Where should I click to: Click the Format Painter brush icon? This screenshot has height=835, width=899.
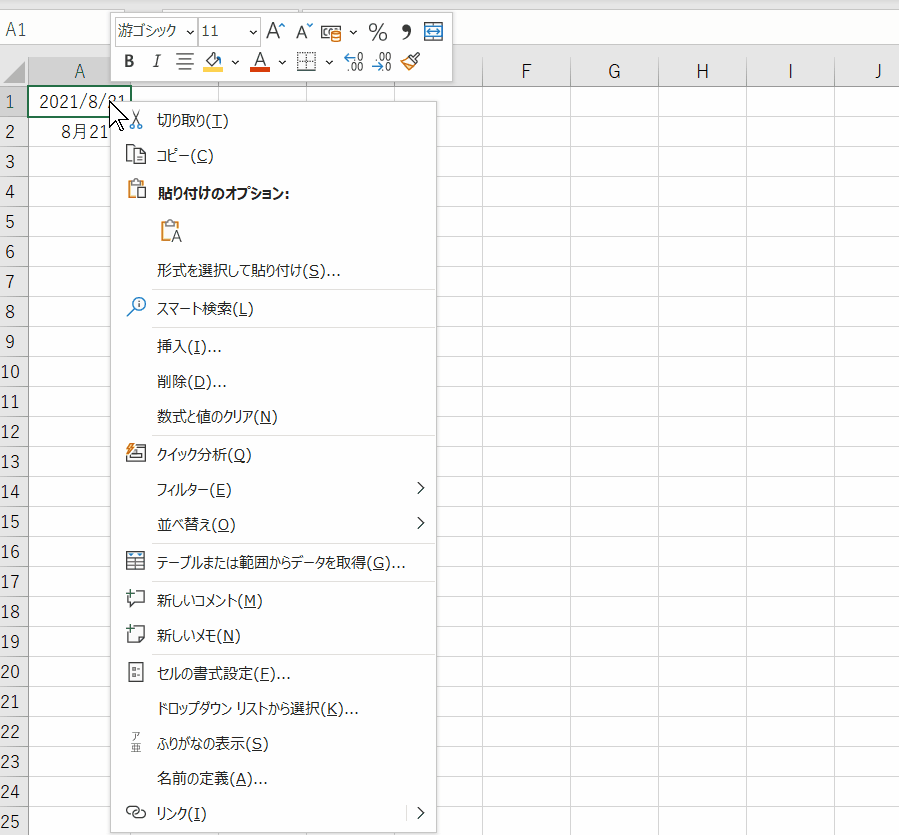pos(410,61)
